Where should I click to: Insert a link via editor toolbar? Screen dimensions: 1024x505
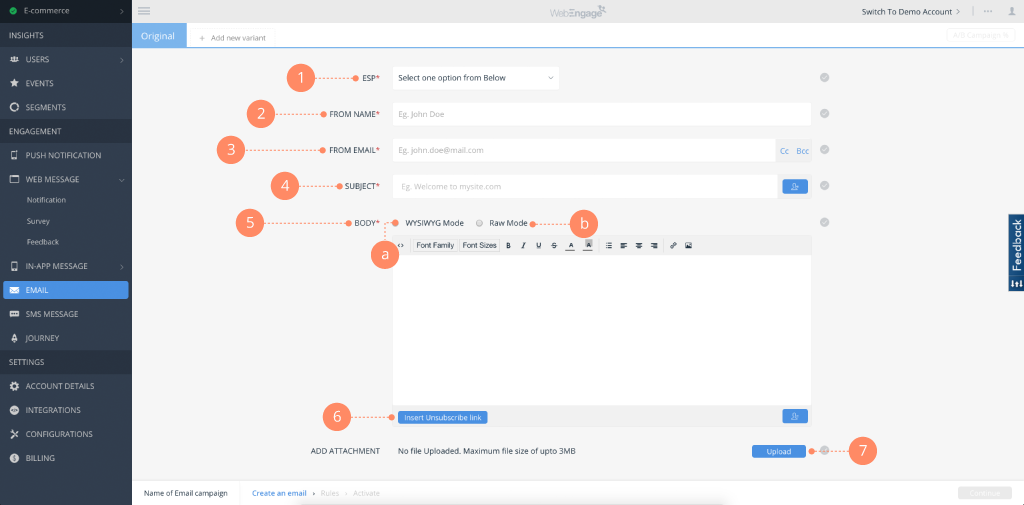click(673, 246)
